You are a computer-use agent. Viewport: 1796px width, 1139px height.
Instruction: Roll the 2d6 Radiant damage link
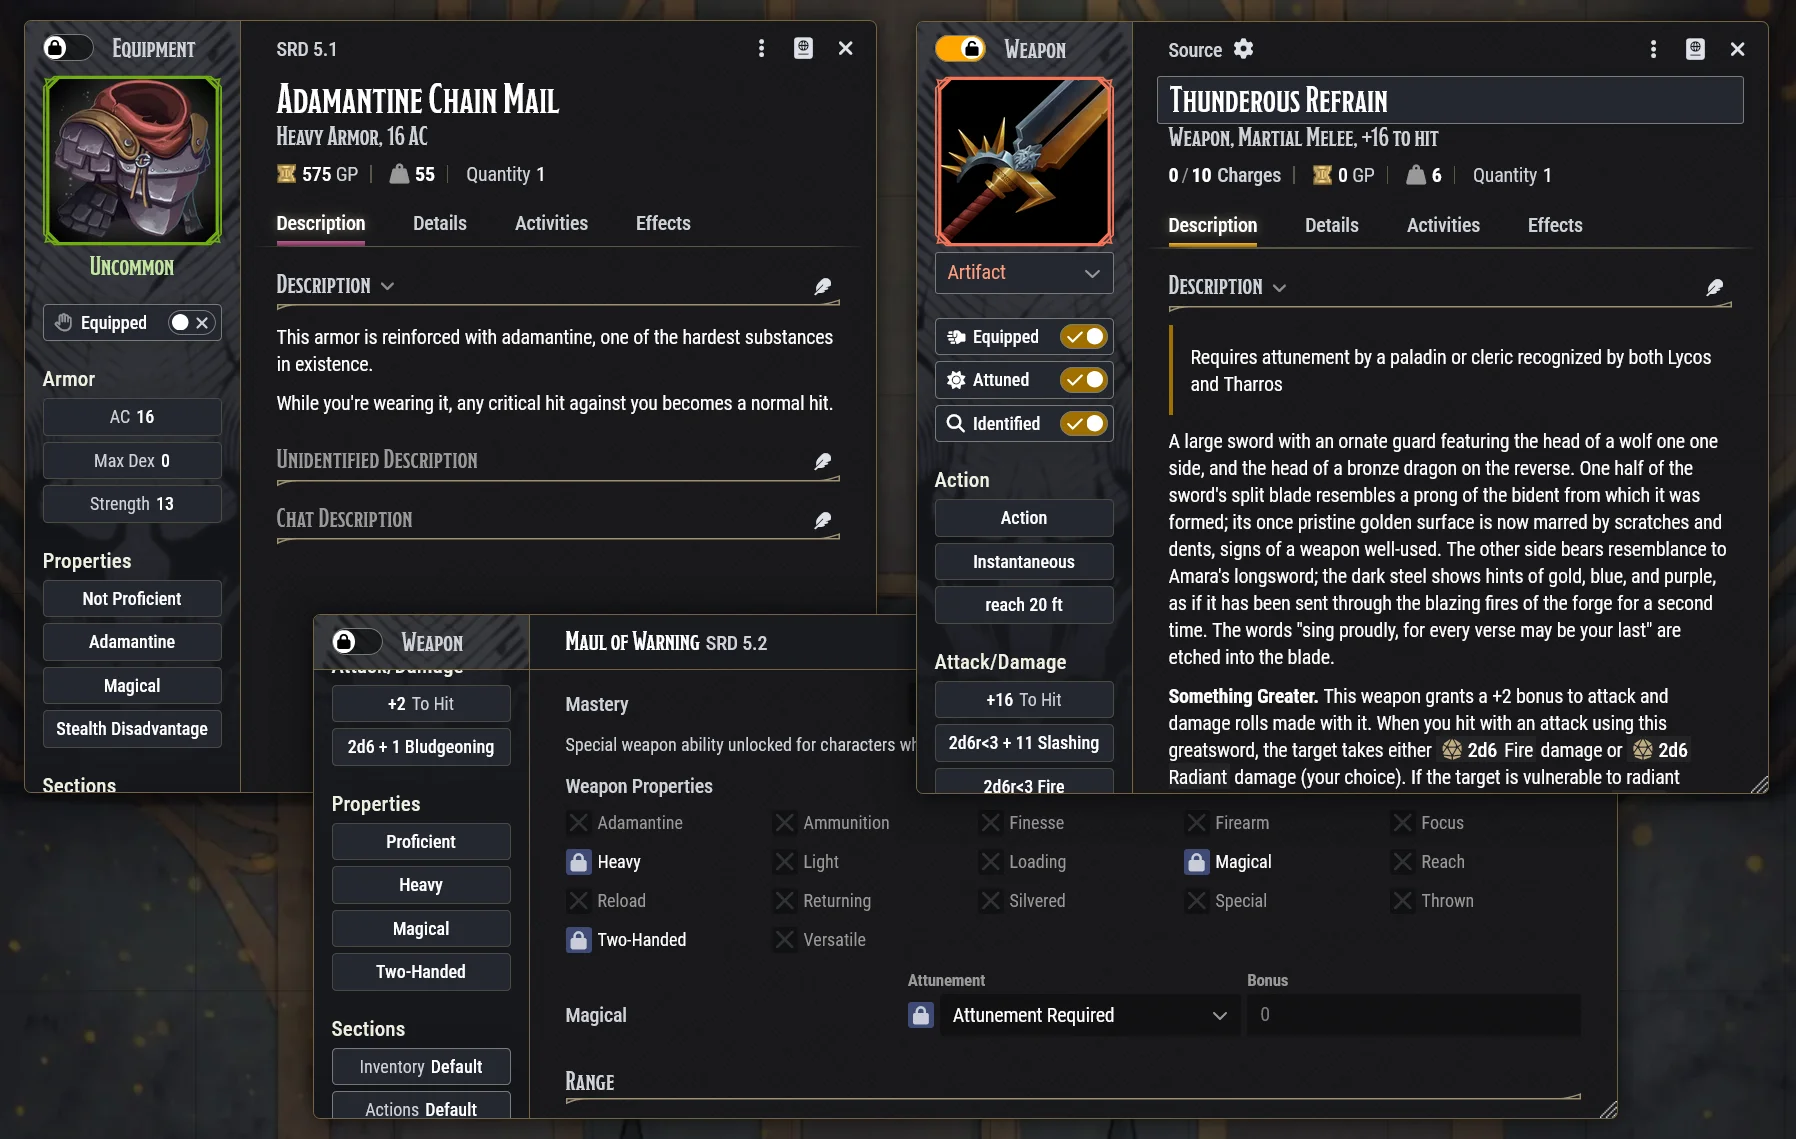click(x=1659, y=750)
